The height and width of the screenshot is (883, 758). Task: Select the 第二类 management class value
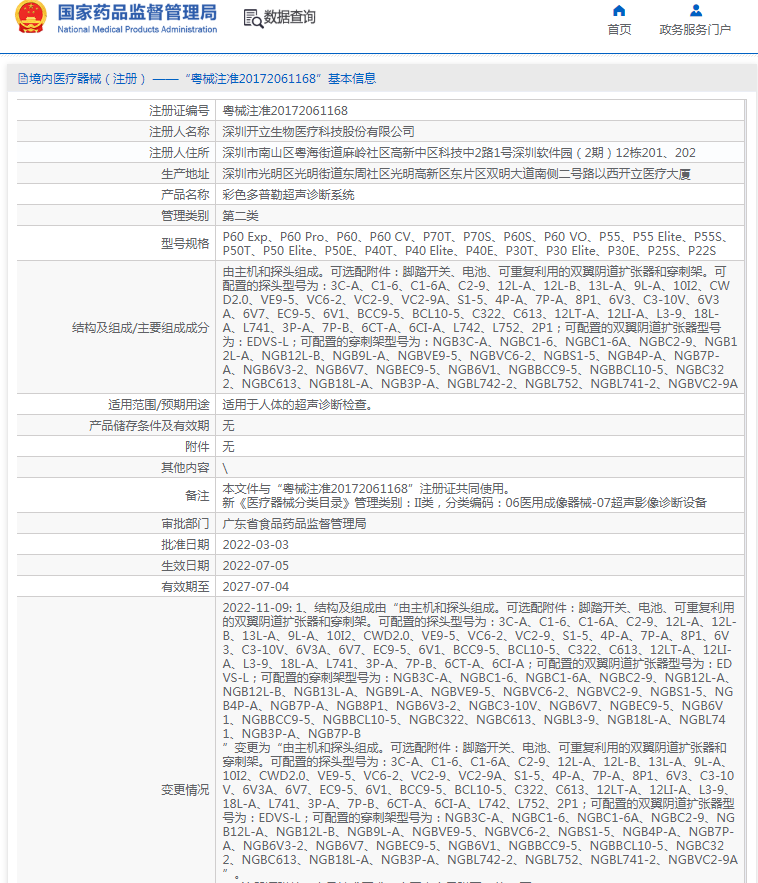[240, 216]
